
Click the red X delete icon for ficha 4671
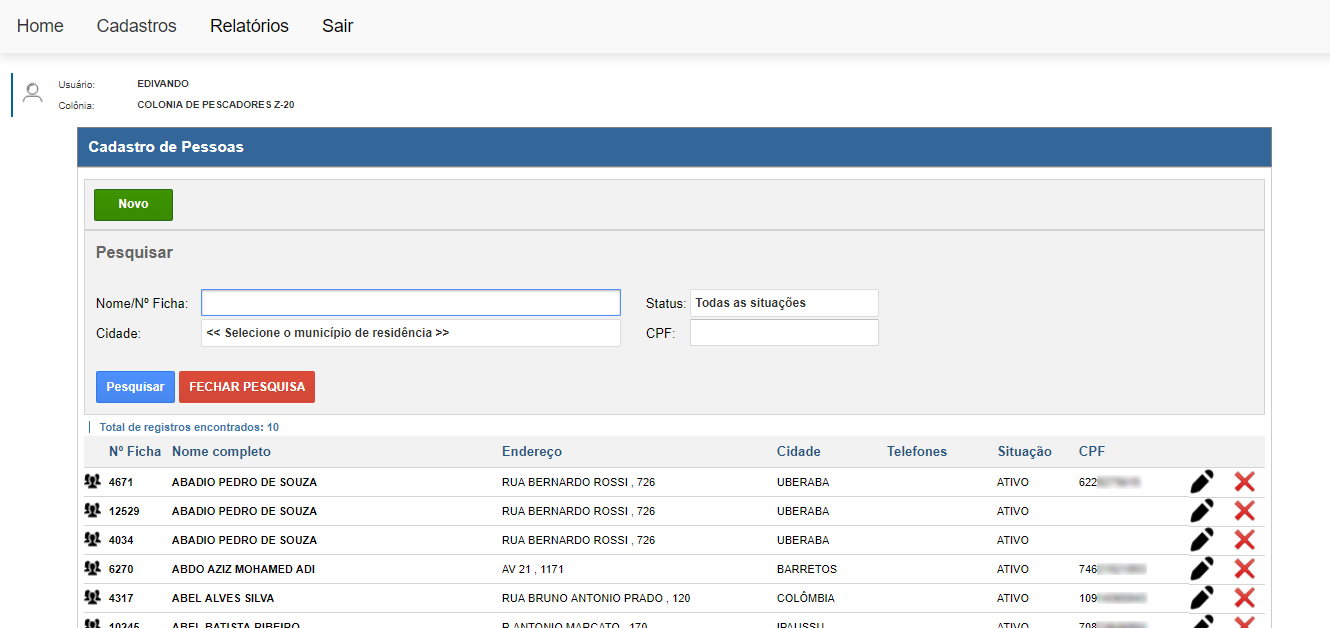[1244, 482]
